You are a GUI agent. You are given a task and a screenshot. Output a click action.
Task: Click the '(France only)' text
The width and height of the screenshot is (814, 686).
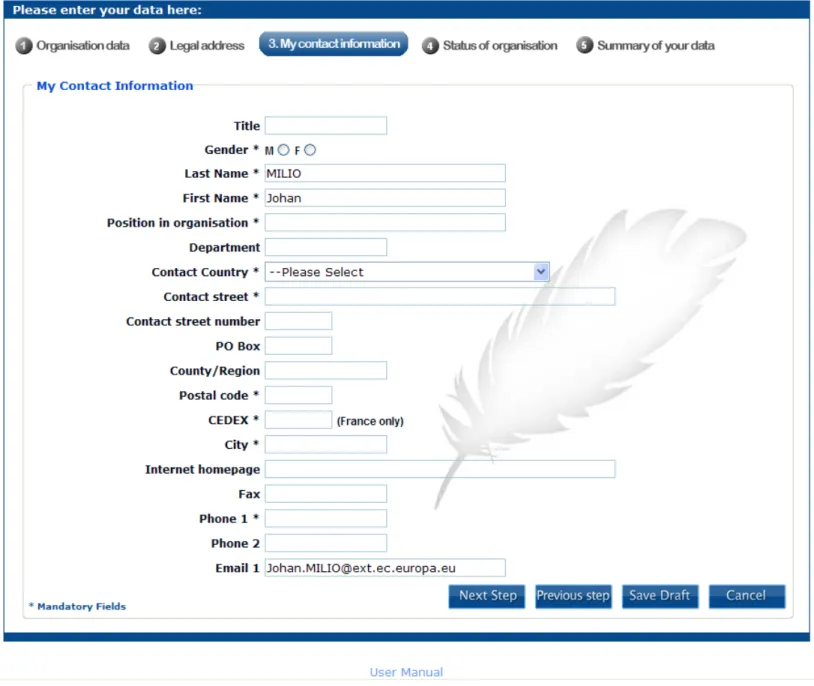coord(370,421)
